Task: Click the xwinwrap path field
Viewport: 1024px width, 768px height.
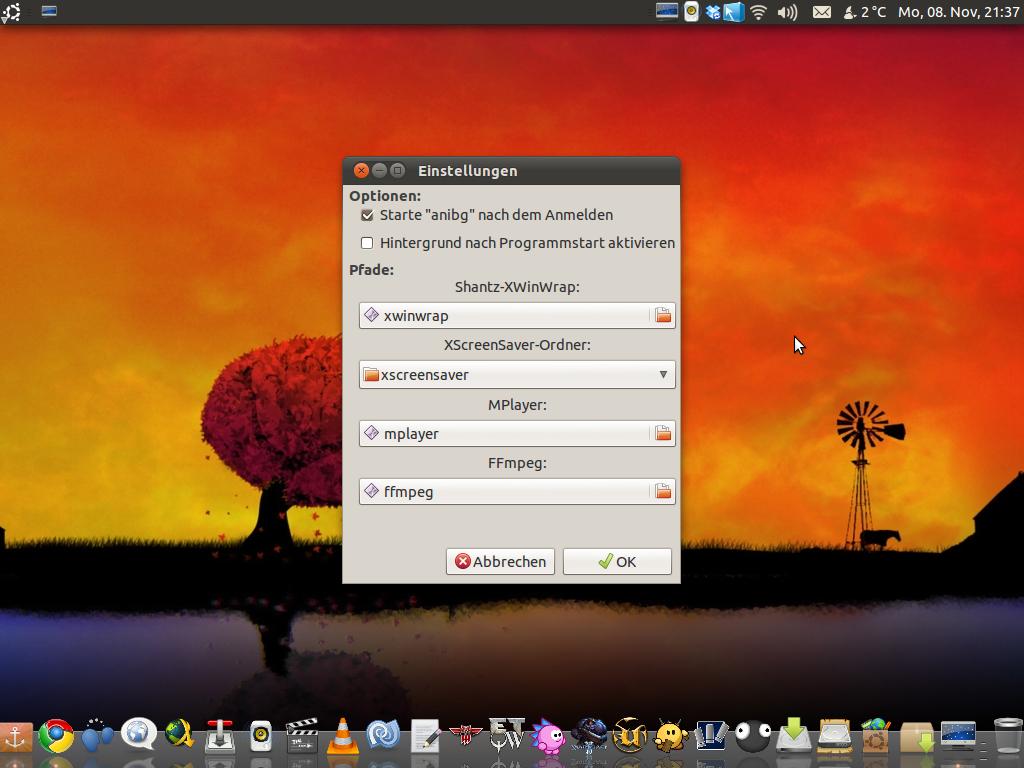Action: point(504,315)
